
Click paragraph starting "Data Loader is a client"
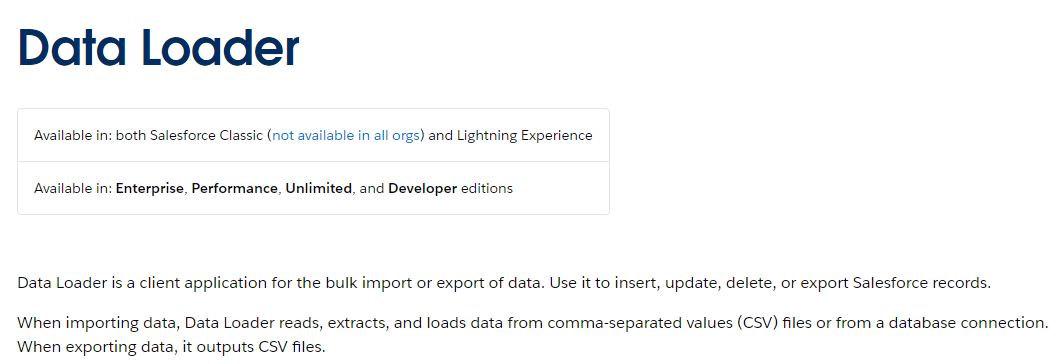coord(504,283)
